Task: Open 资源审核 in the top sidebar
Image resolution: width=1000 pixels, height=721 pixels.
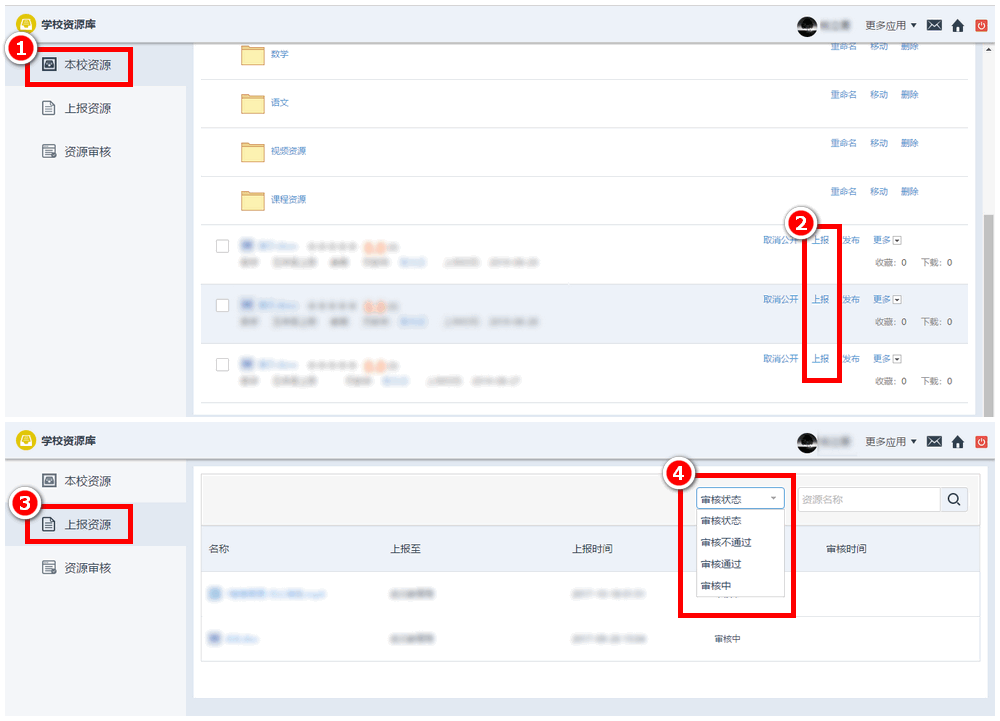Action: [x=87, y=151]
